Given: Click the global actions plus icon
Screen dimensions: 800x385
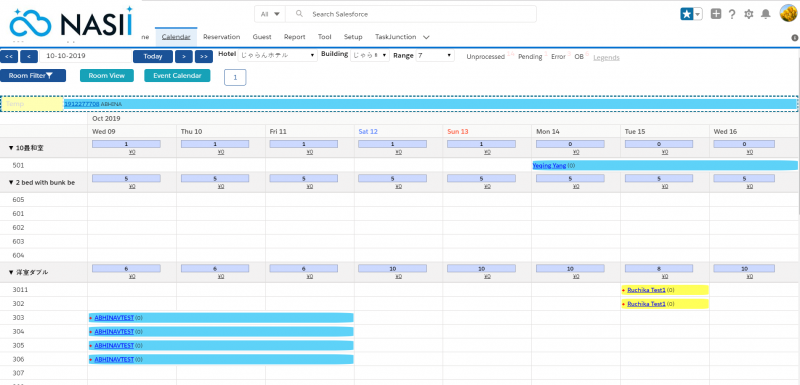Looking at the screenshot, I should 716,14.
